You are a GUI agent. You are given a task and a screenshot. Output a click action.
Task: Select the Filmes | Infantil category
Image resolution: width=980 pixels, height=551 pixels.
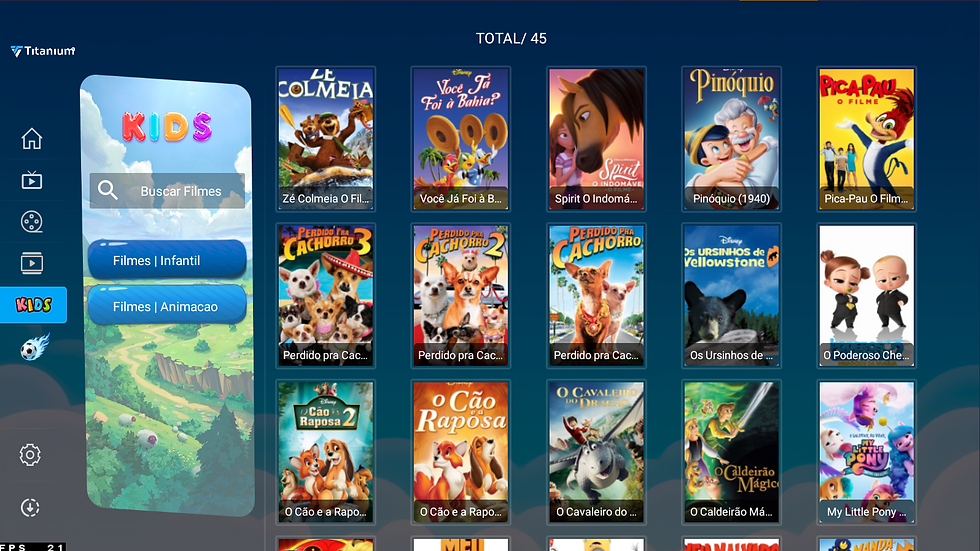pyautogui.click(x=167, y=260)
